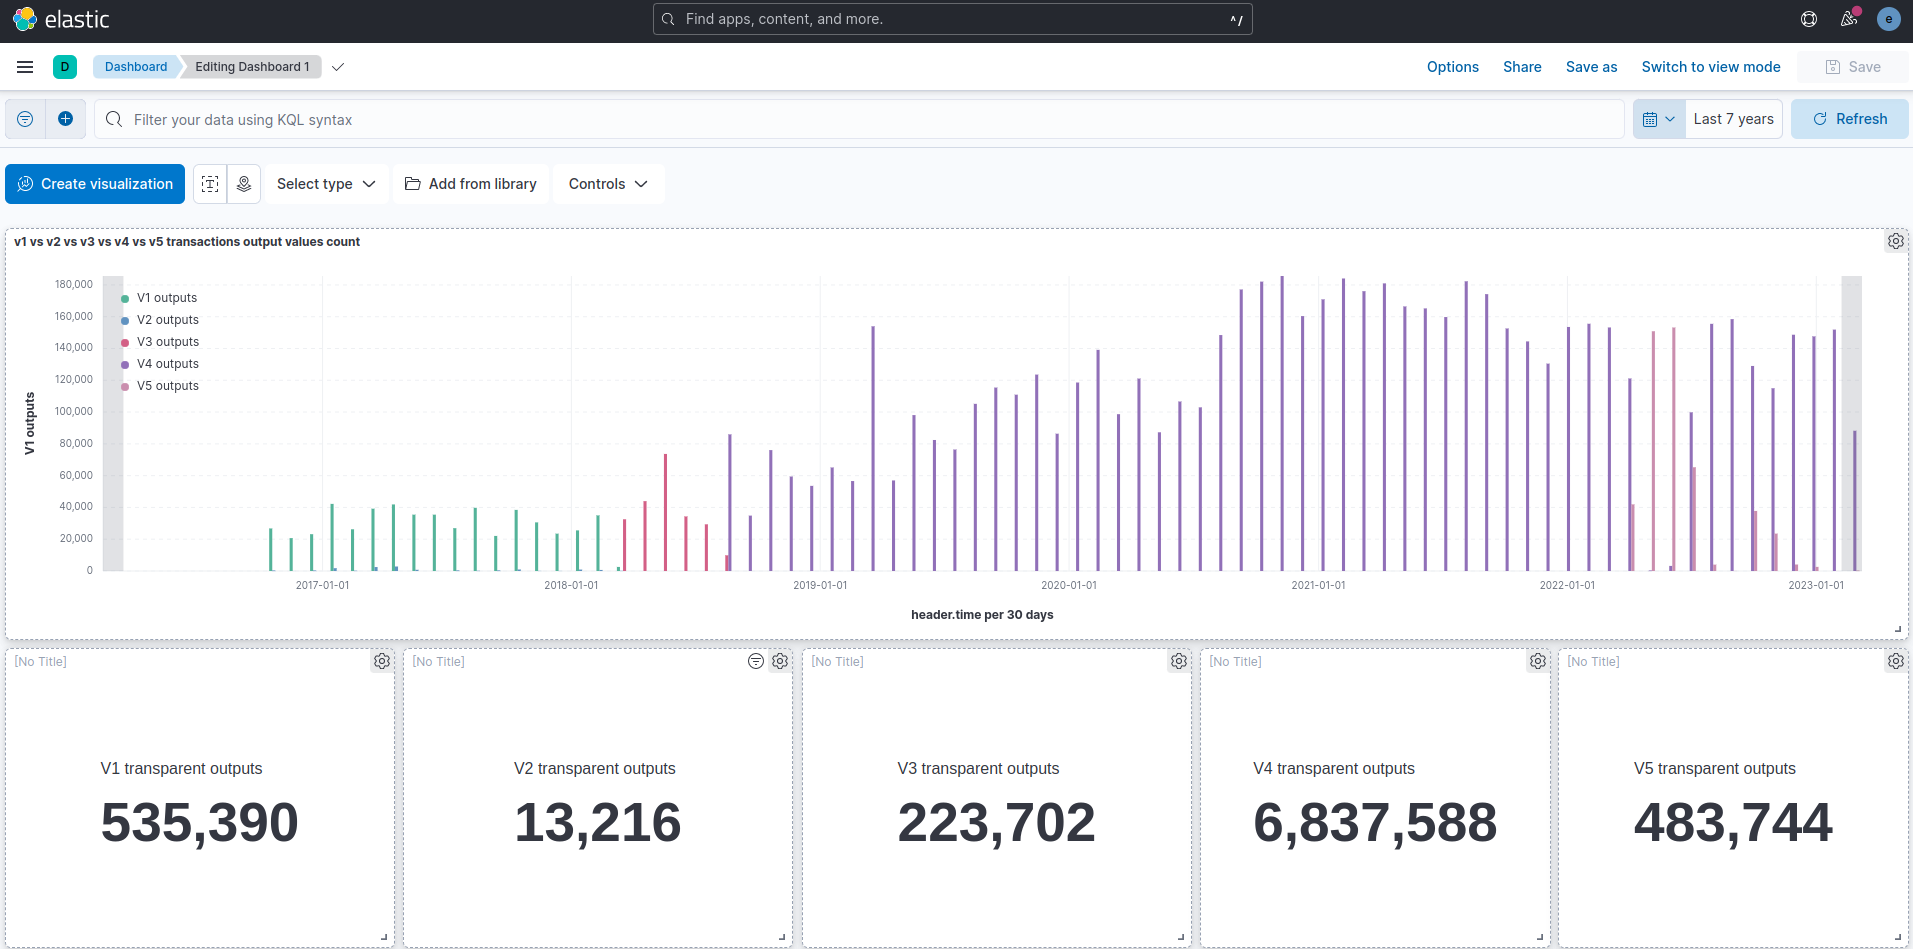This screenshot has height=949, width=1913.
Task: Open panel options gear on main chart
Action: 1895,241
